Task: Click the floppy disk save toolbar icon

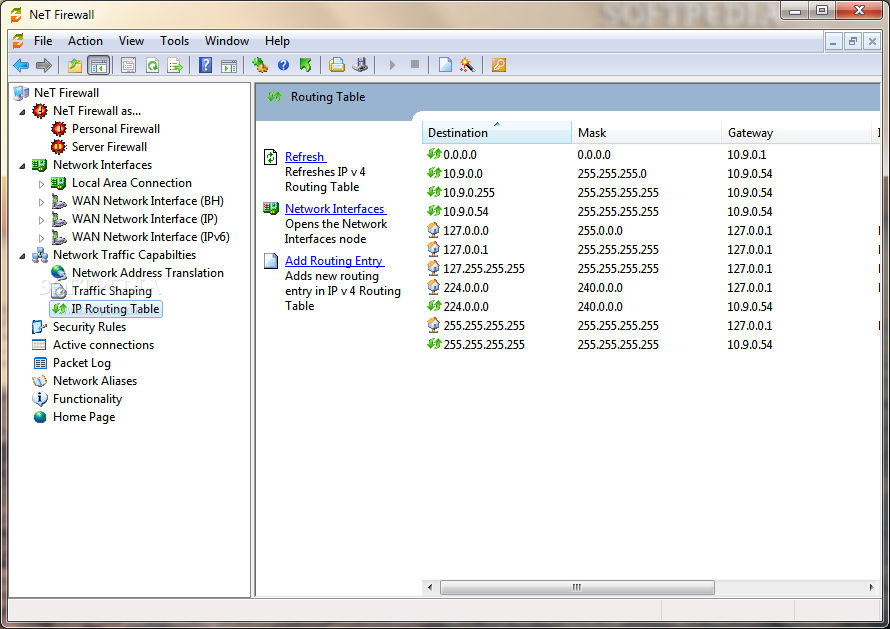Action: pyautogui.click(x=360, y=65)
